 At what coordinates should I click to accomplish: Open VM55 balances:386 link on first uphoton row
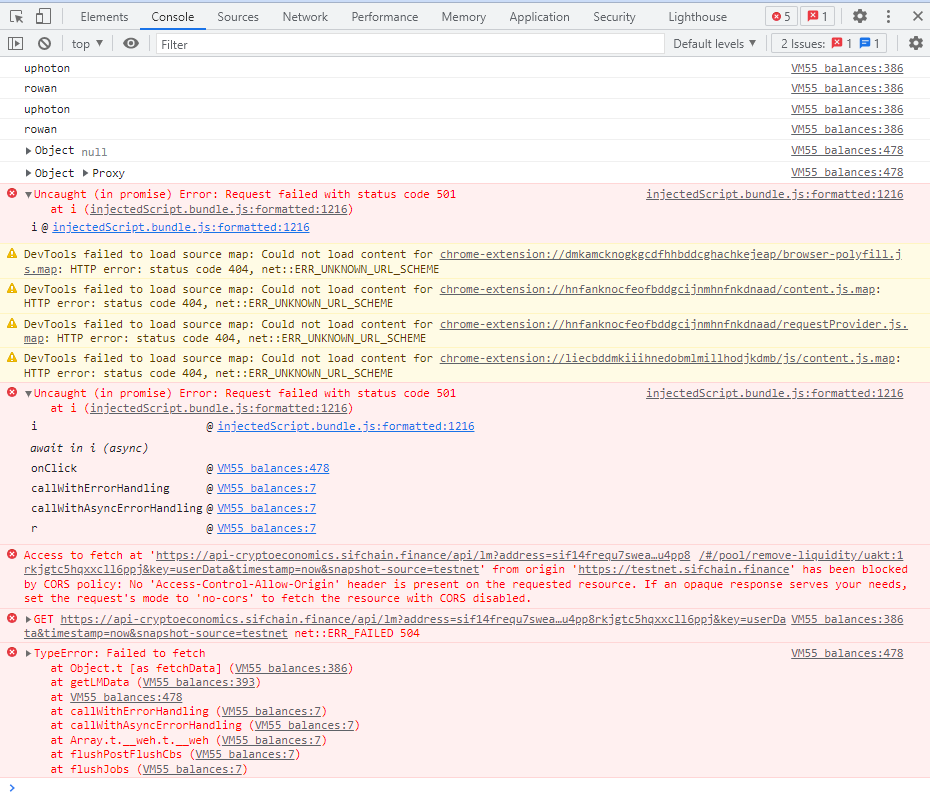pyautogui.click(x=847, y=68)
